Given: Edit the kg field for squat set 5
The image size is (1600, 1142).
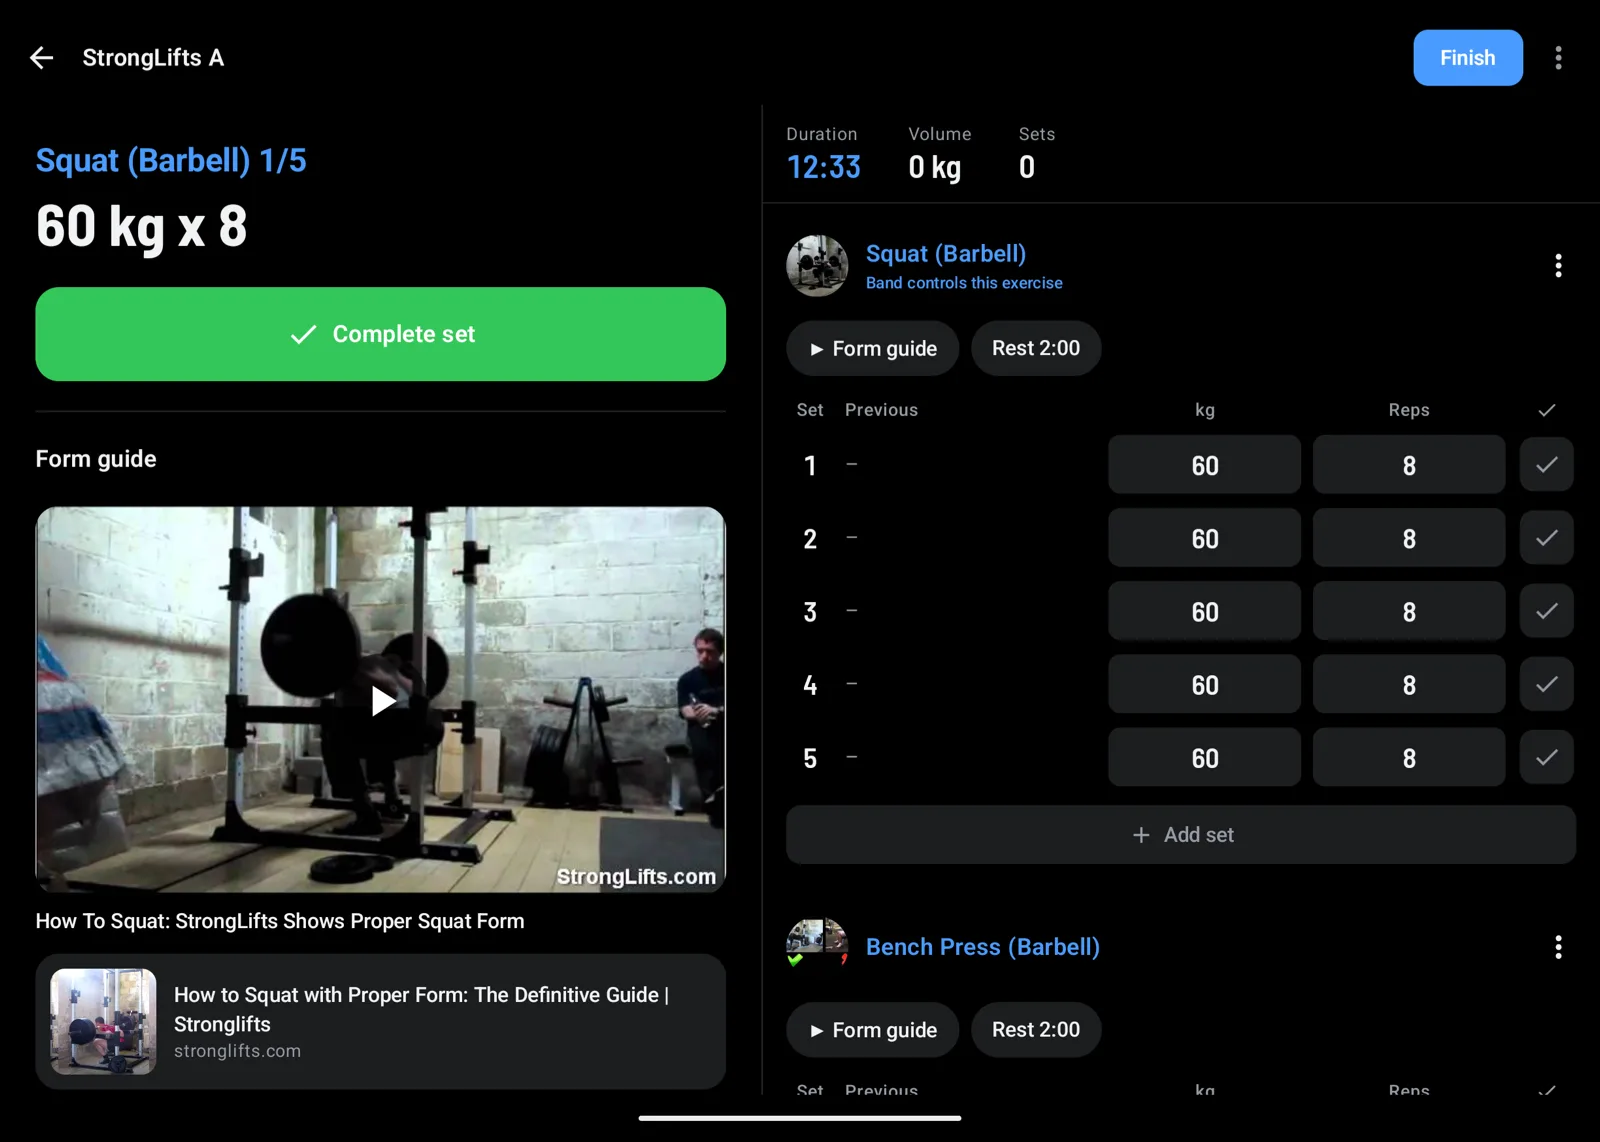Looking at the screenshot, I should click(1204, 757).
